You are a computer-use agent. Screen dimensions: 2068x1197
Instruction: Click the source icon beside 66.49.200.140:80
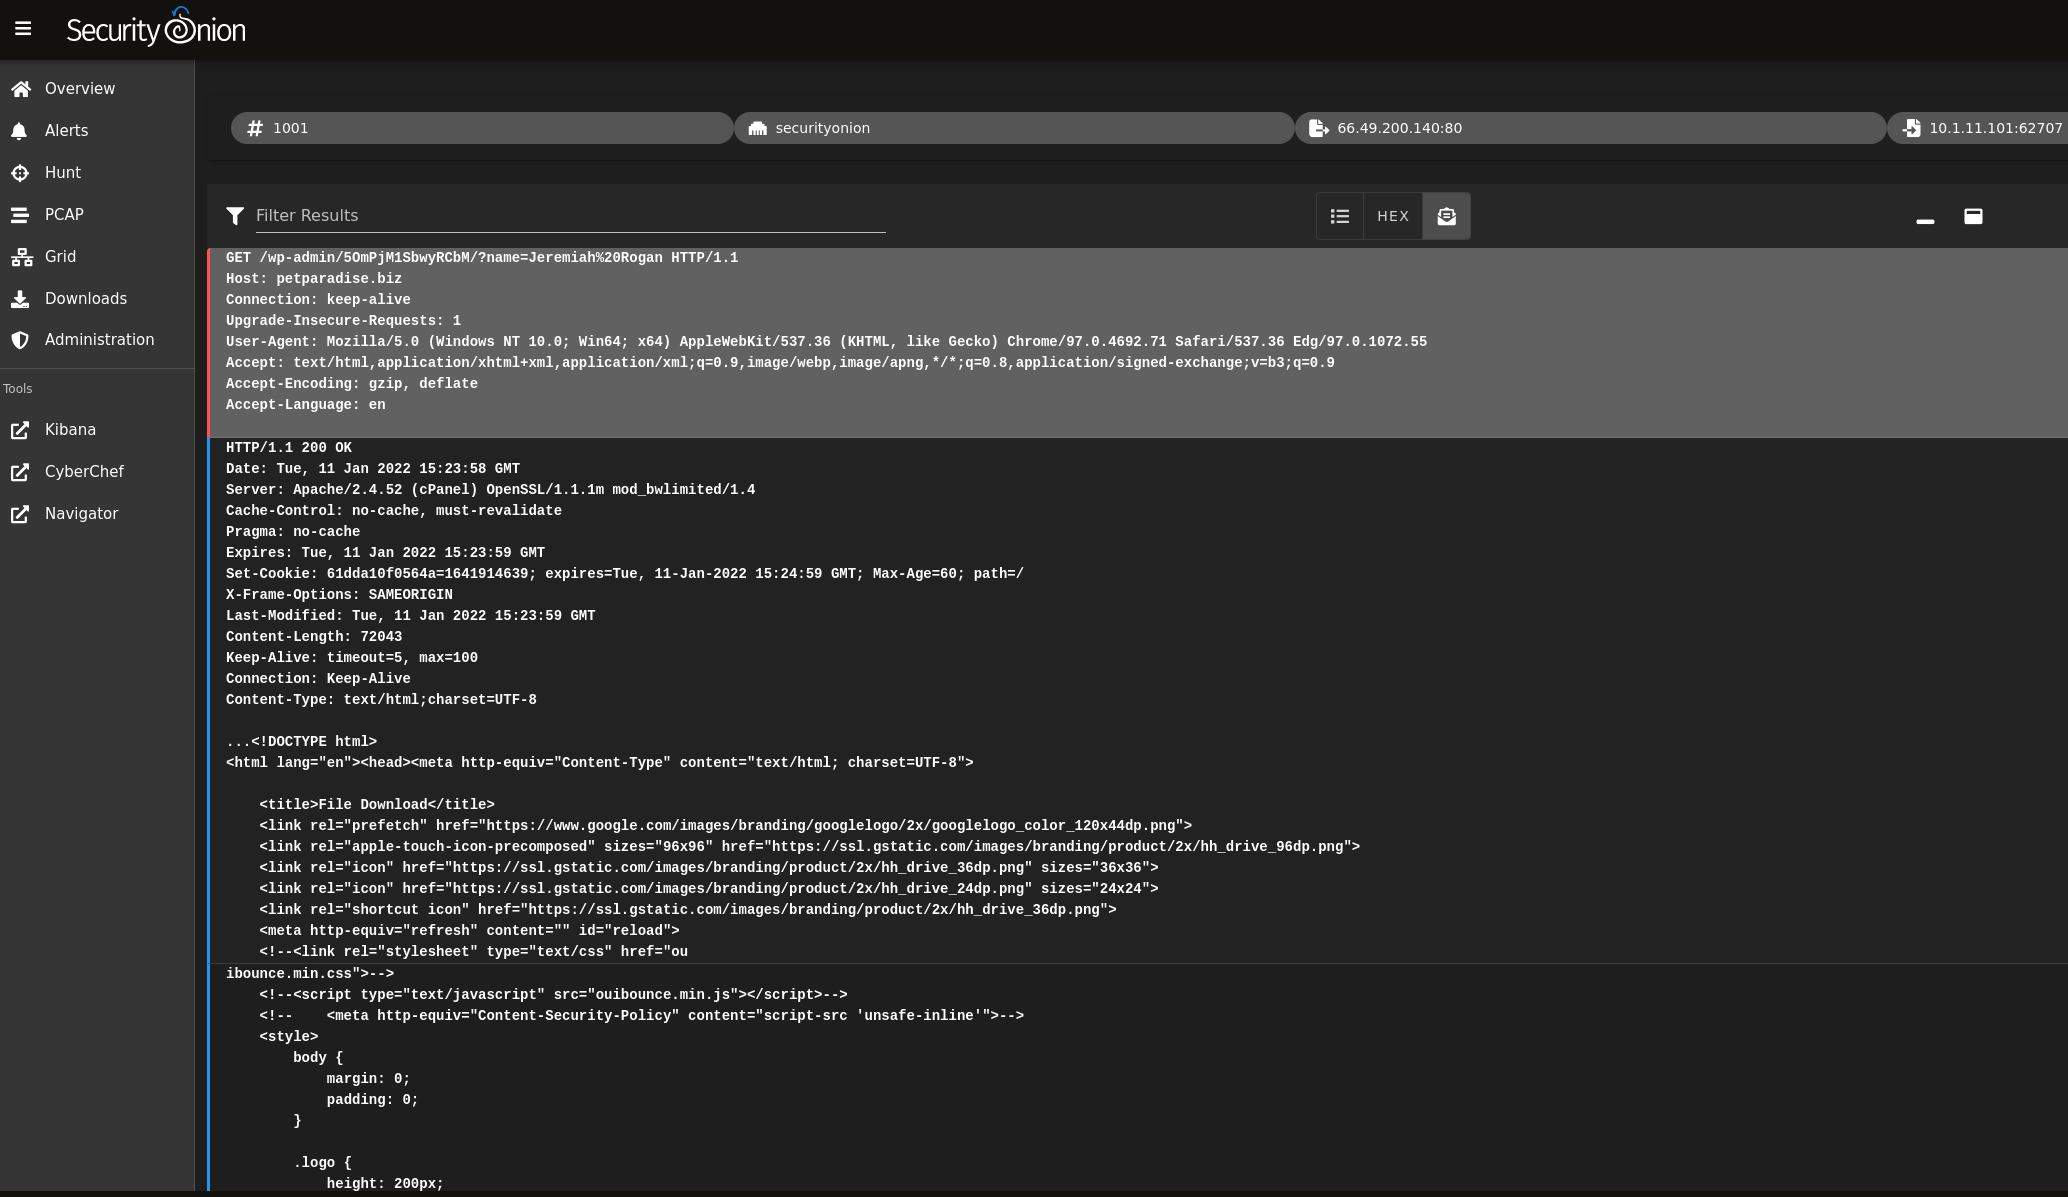1319,128
